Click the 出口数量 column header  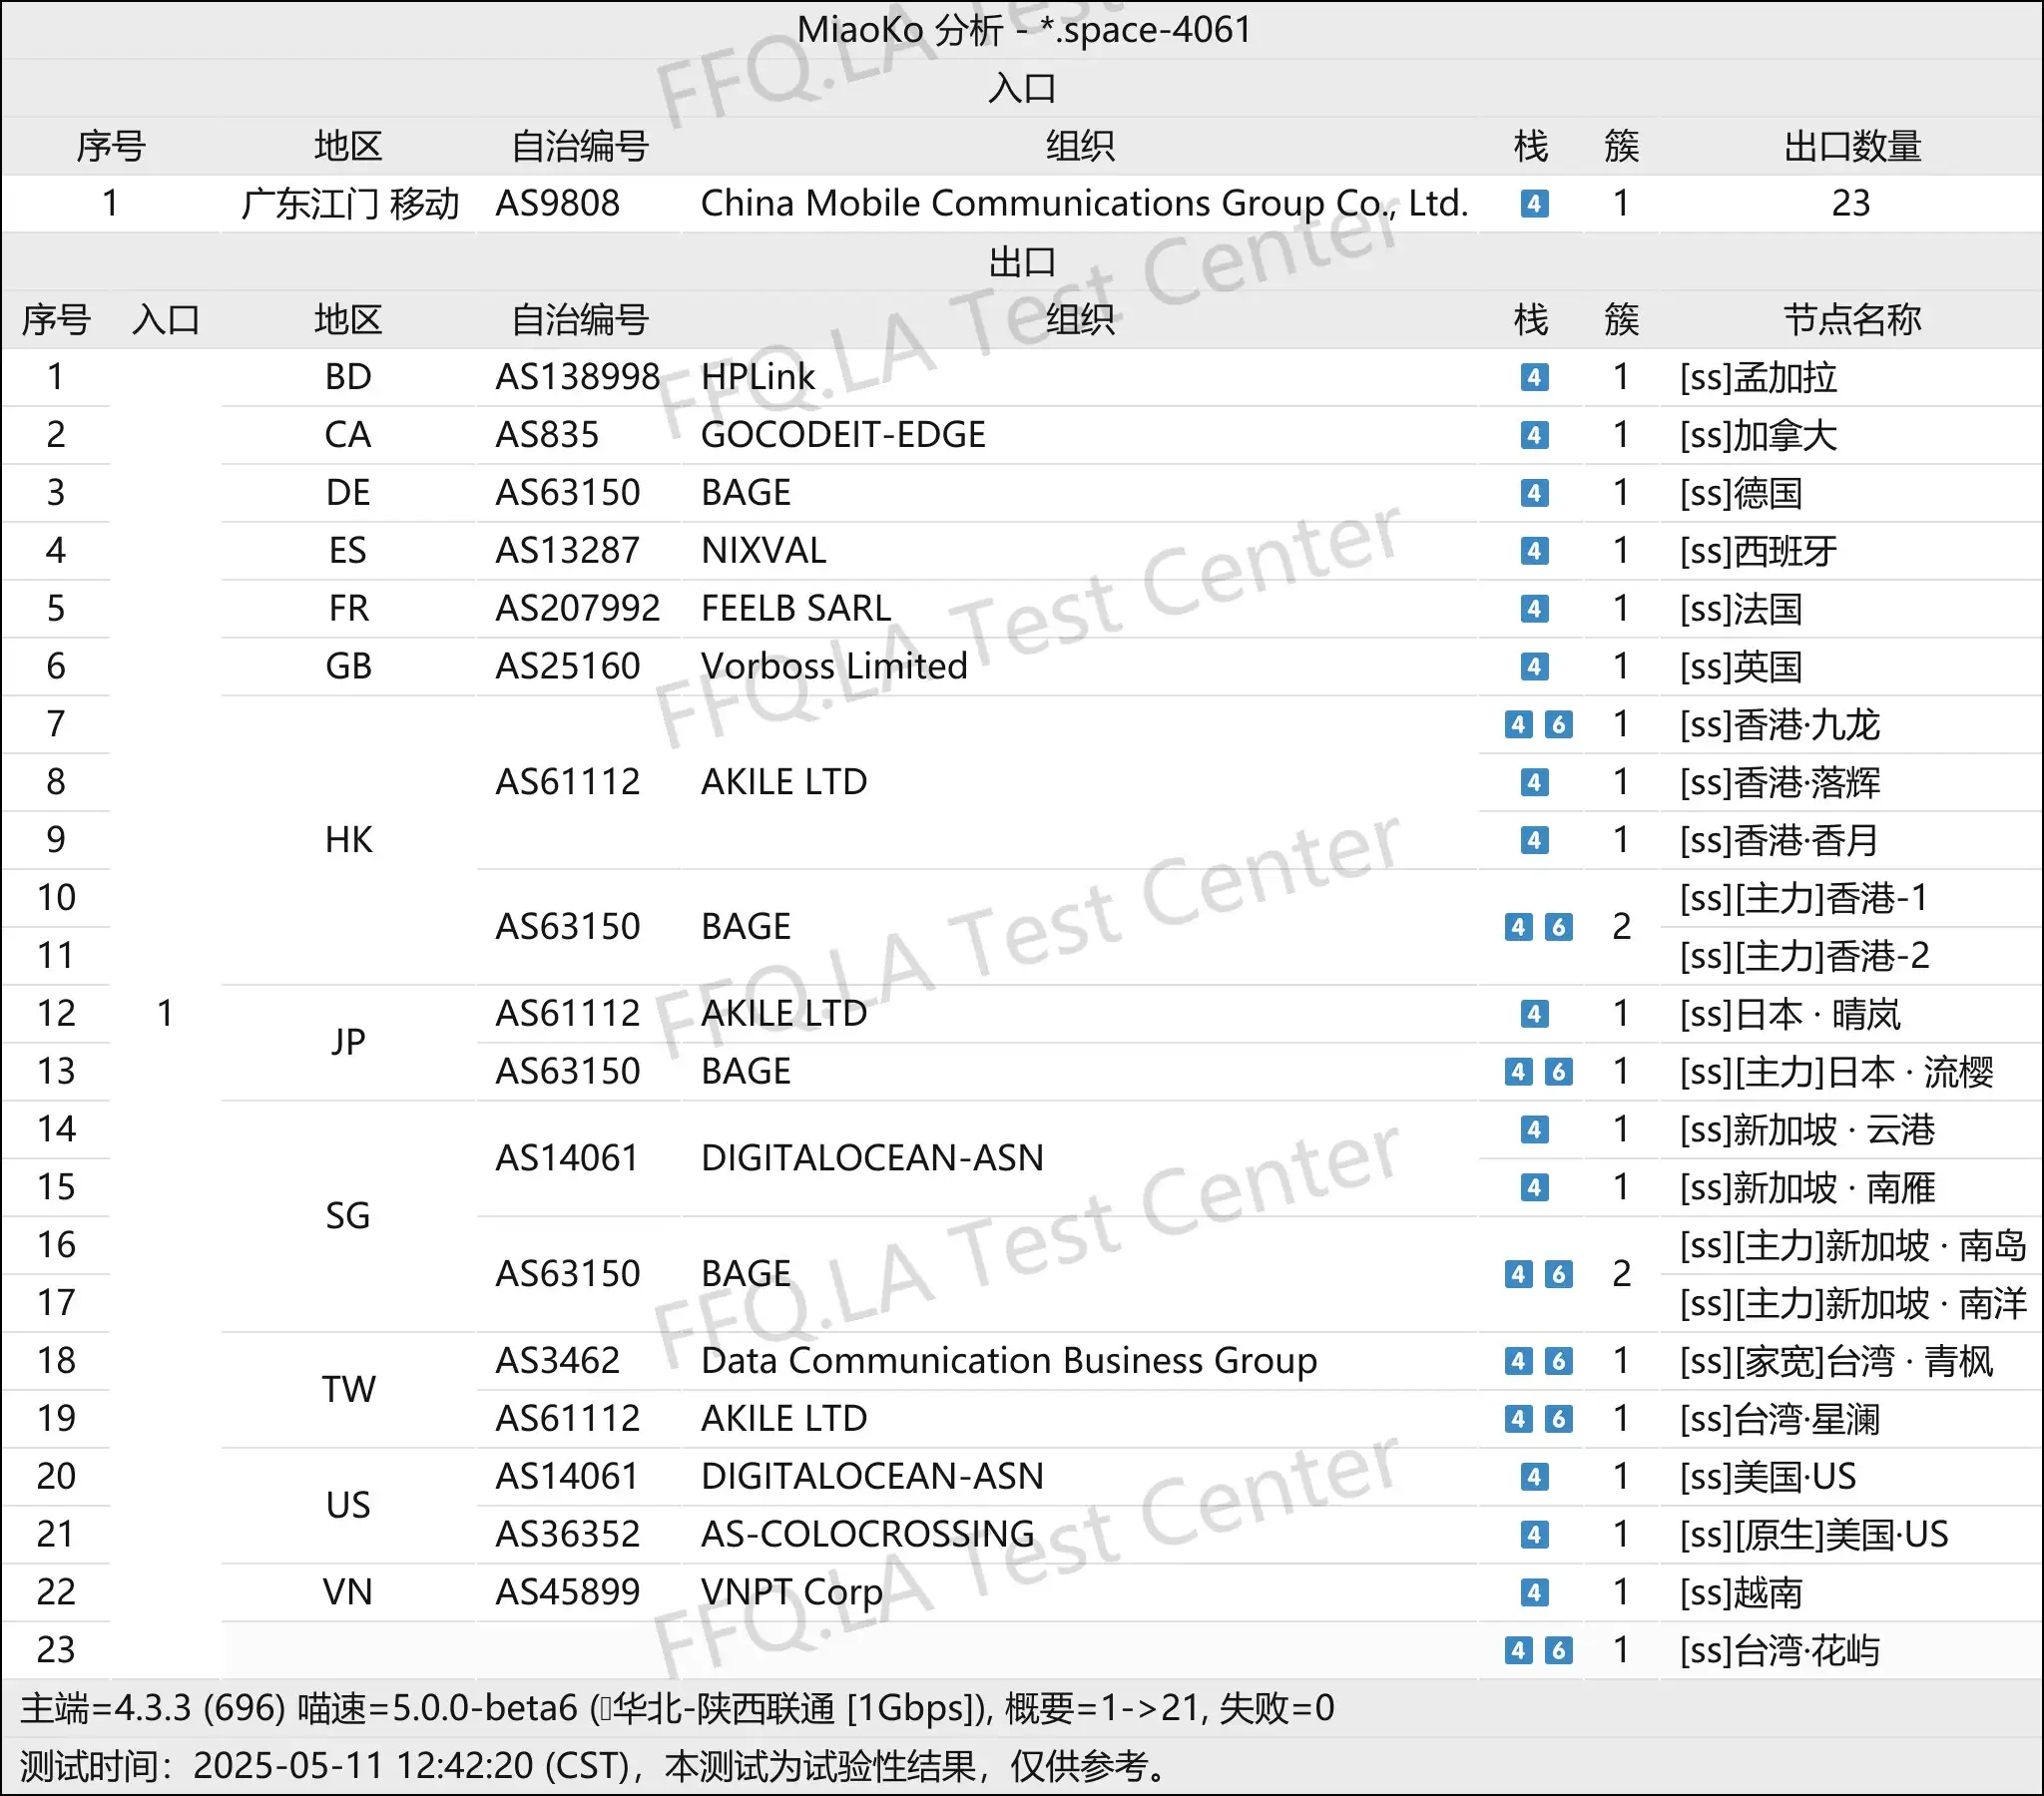[x=1852, y=146]
